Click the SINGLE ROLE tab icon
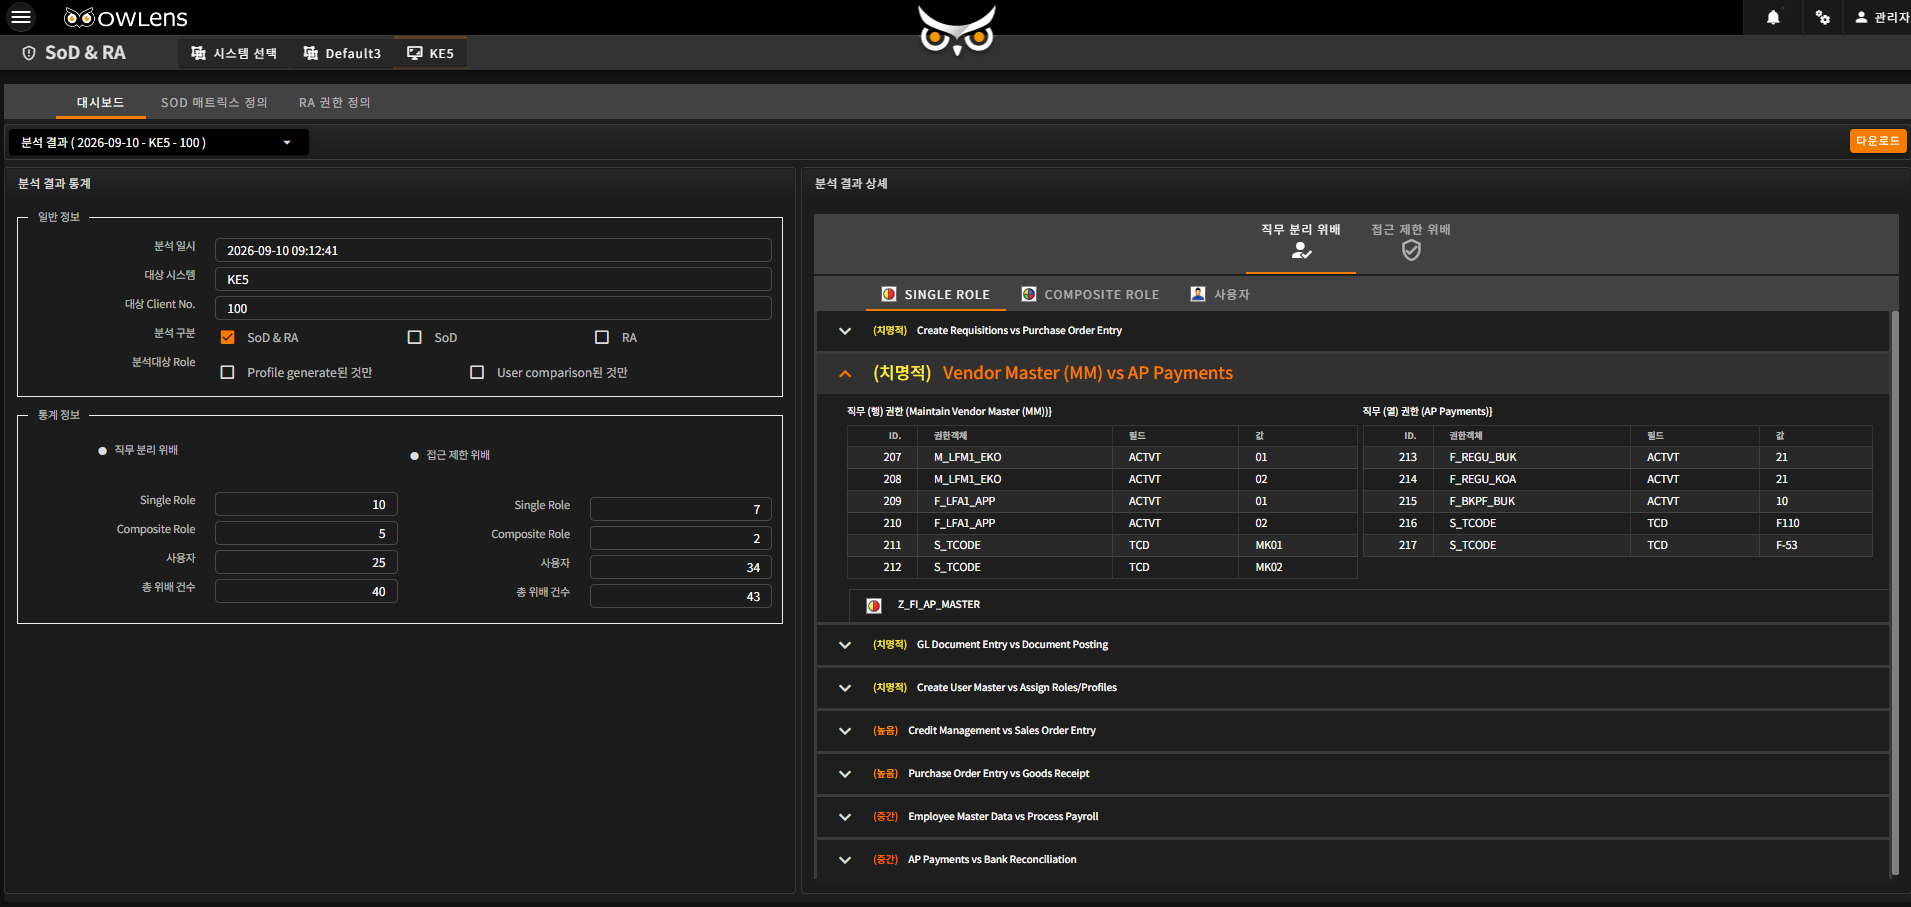The width and height of the screenshot is (1911, 907). tap(888, 294)
